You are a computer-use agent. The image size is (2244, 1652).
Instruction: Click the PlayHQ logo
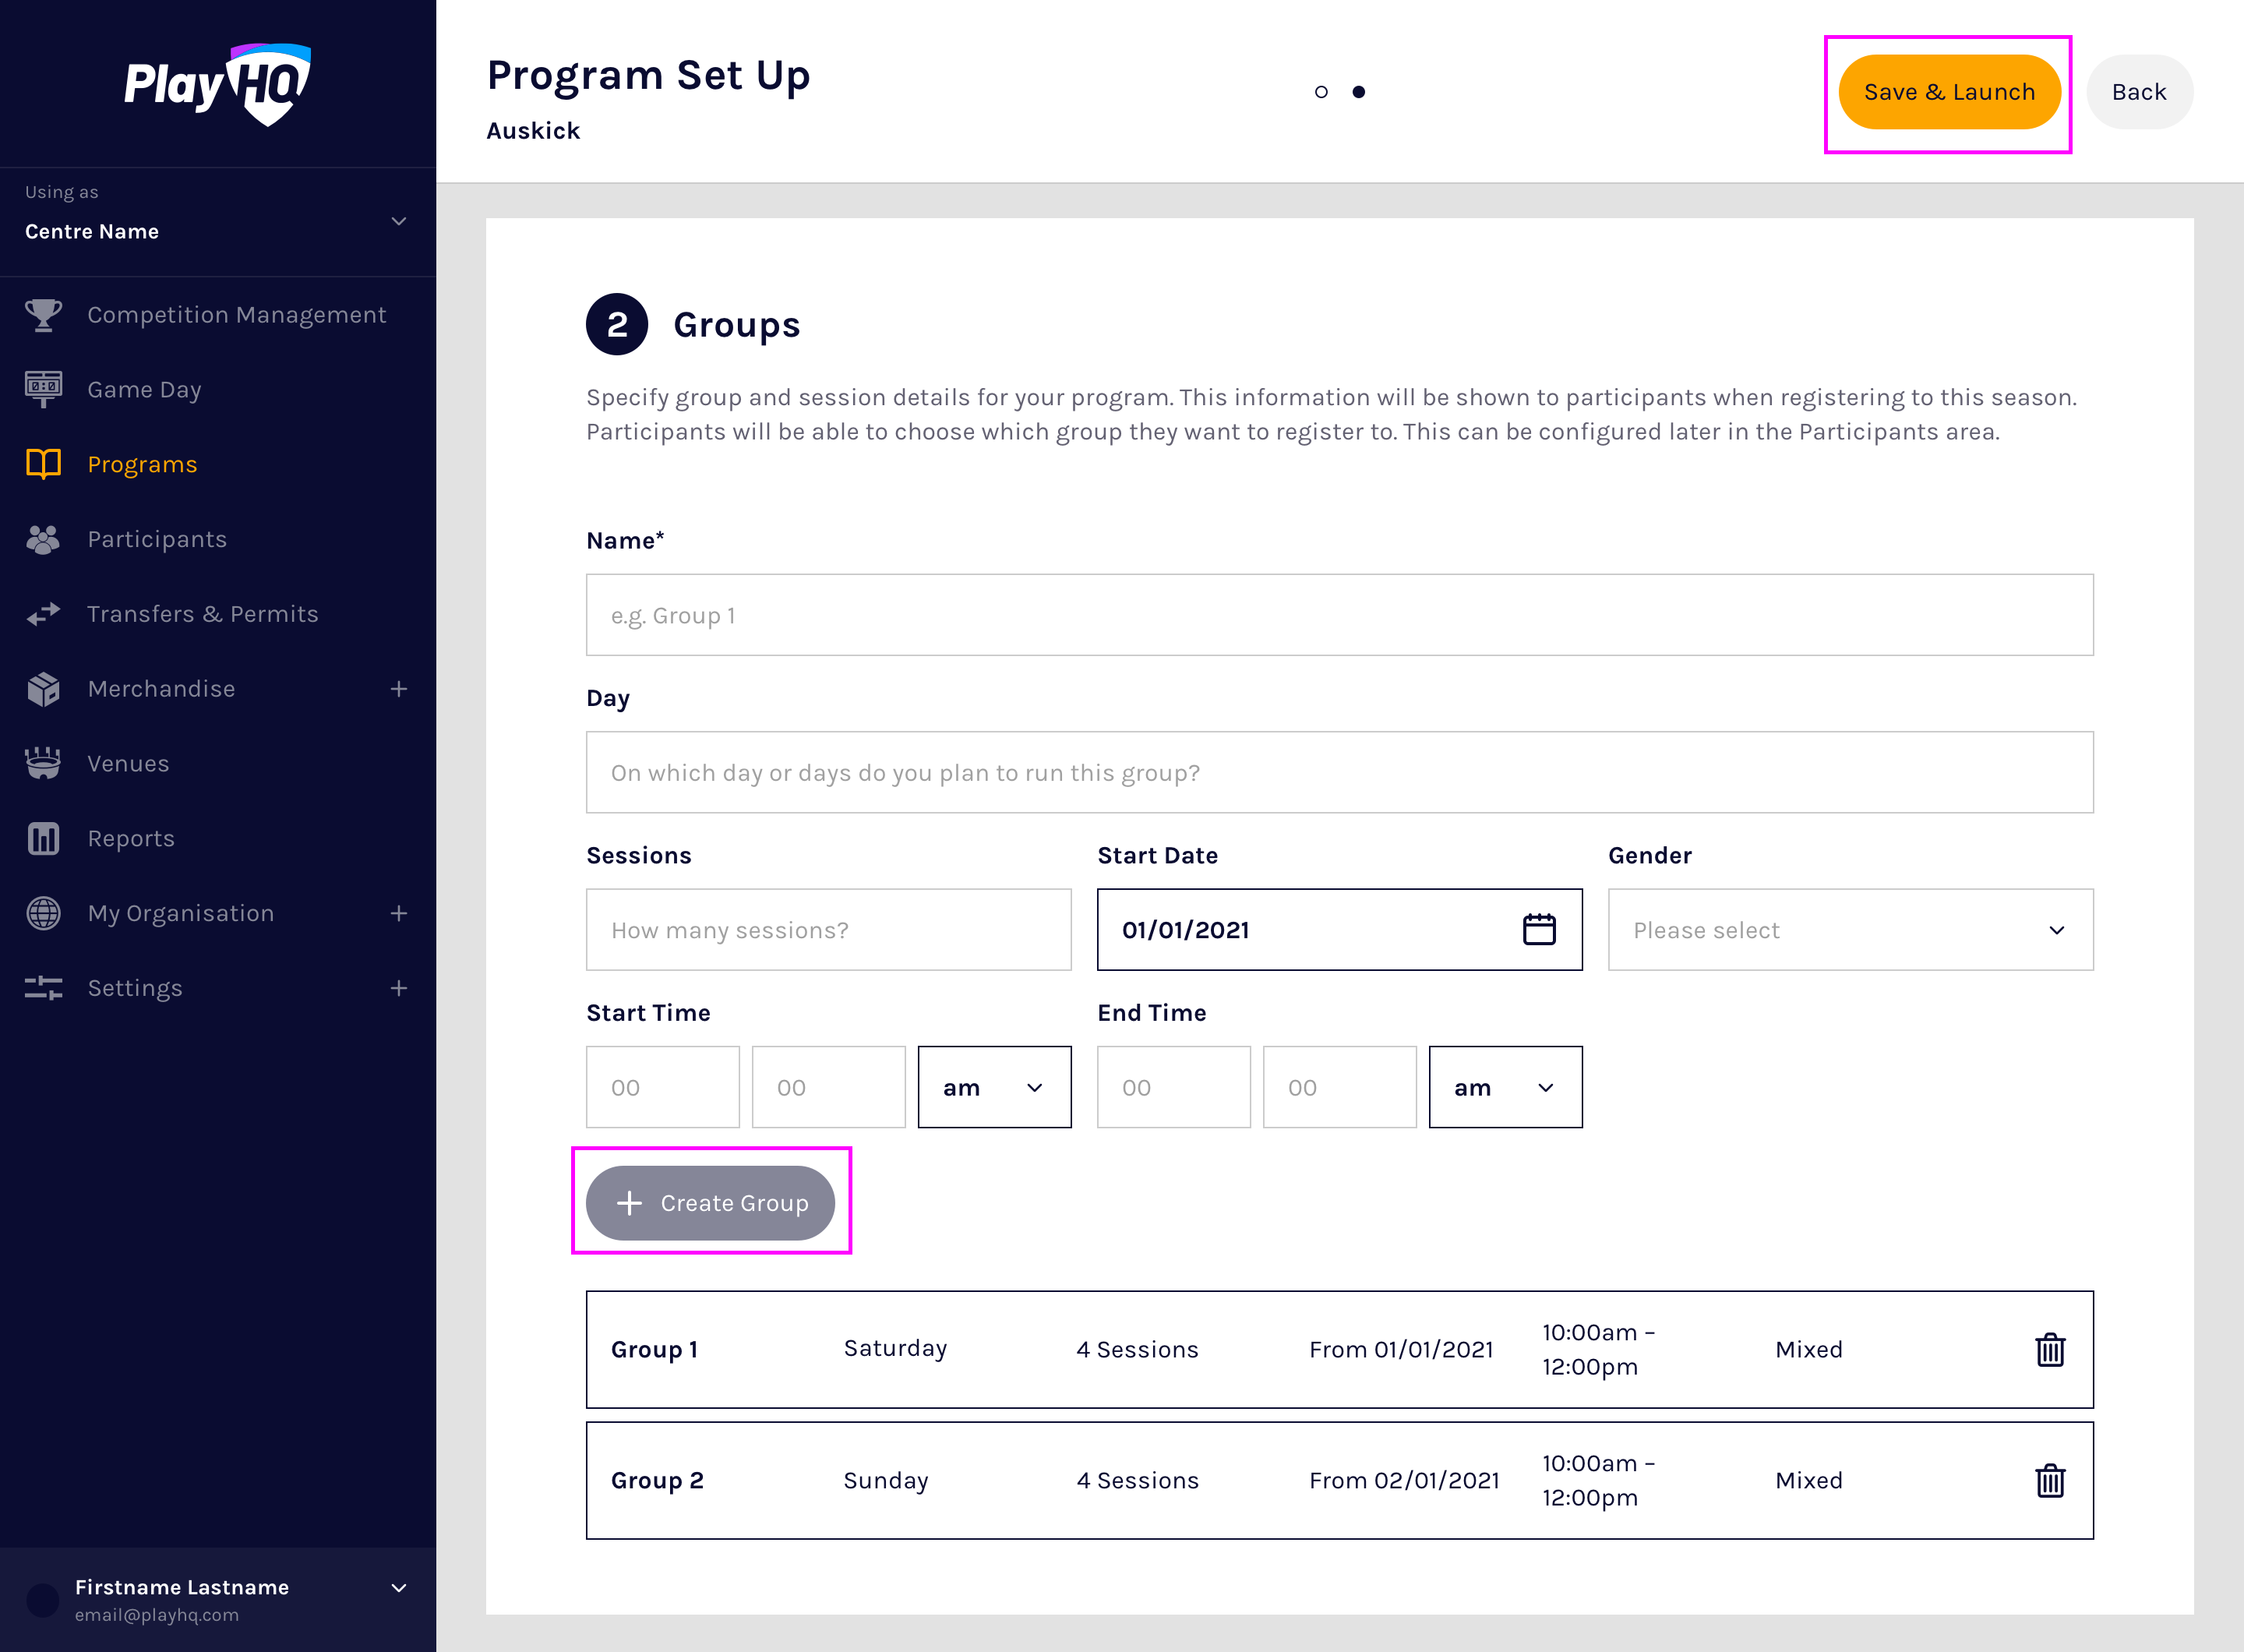[x=218, y=84]
